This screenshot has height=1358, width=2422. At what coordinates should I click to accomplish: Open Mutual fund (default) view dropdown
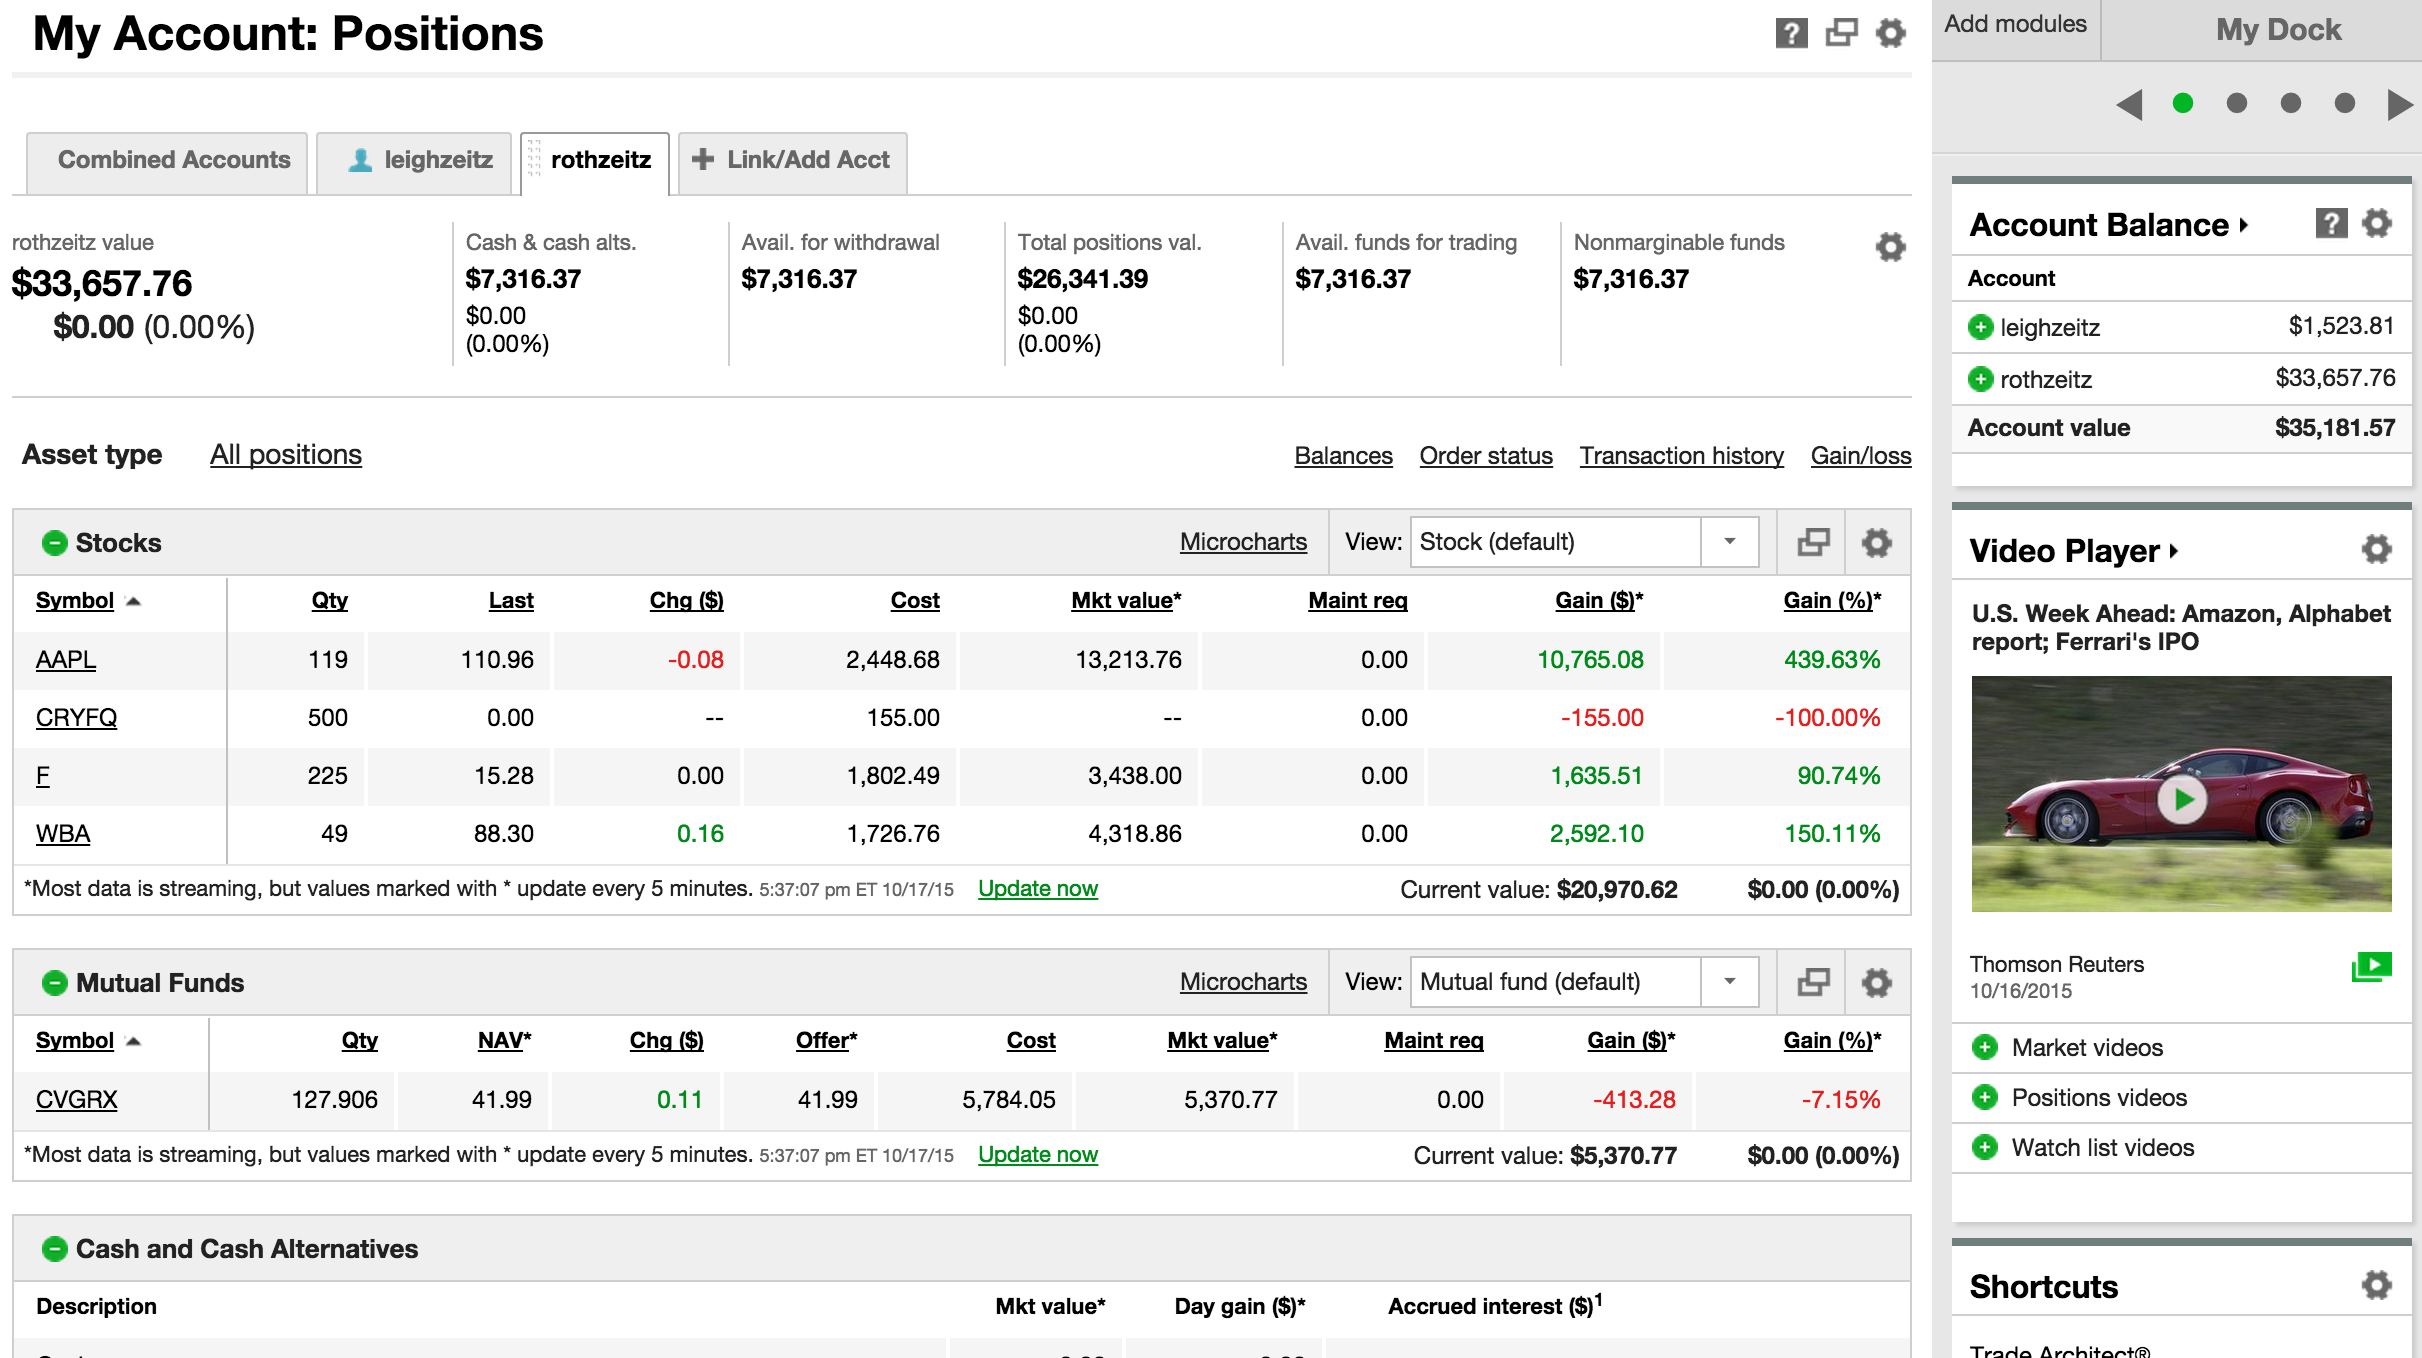(x=1729, y=982)
